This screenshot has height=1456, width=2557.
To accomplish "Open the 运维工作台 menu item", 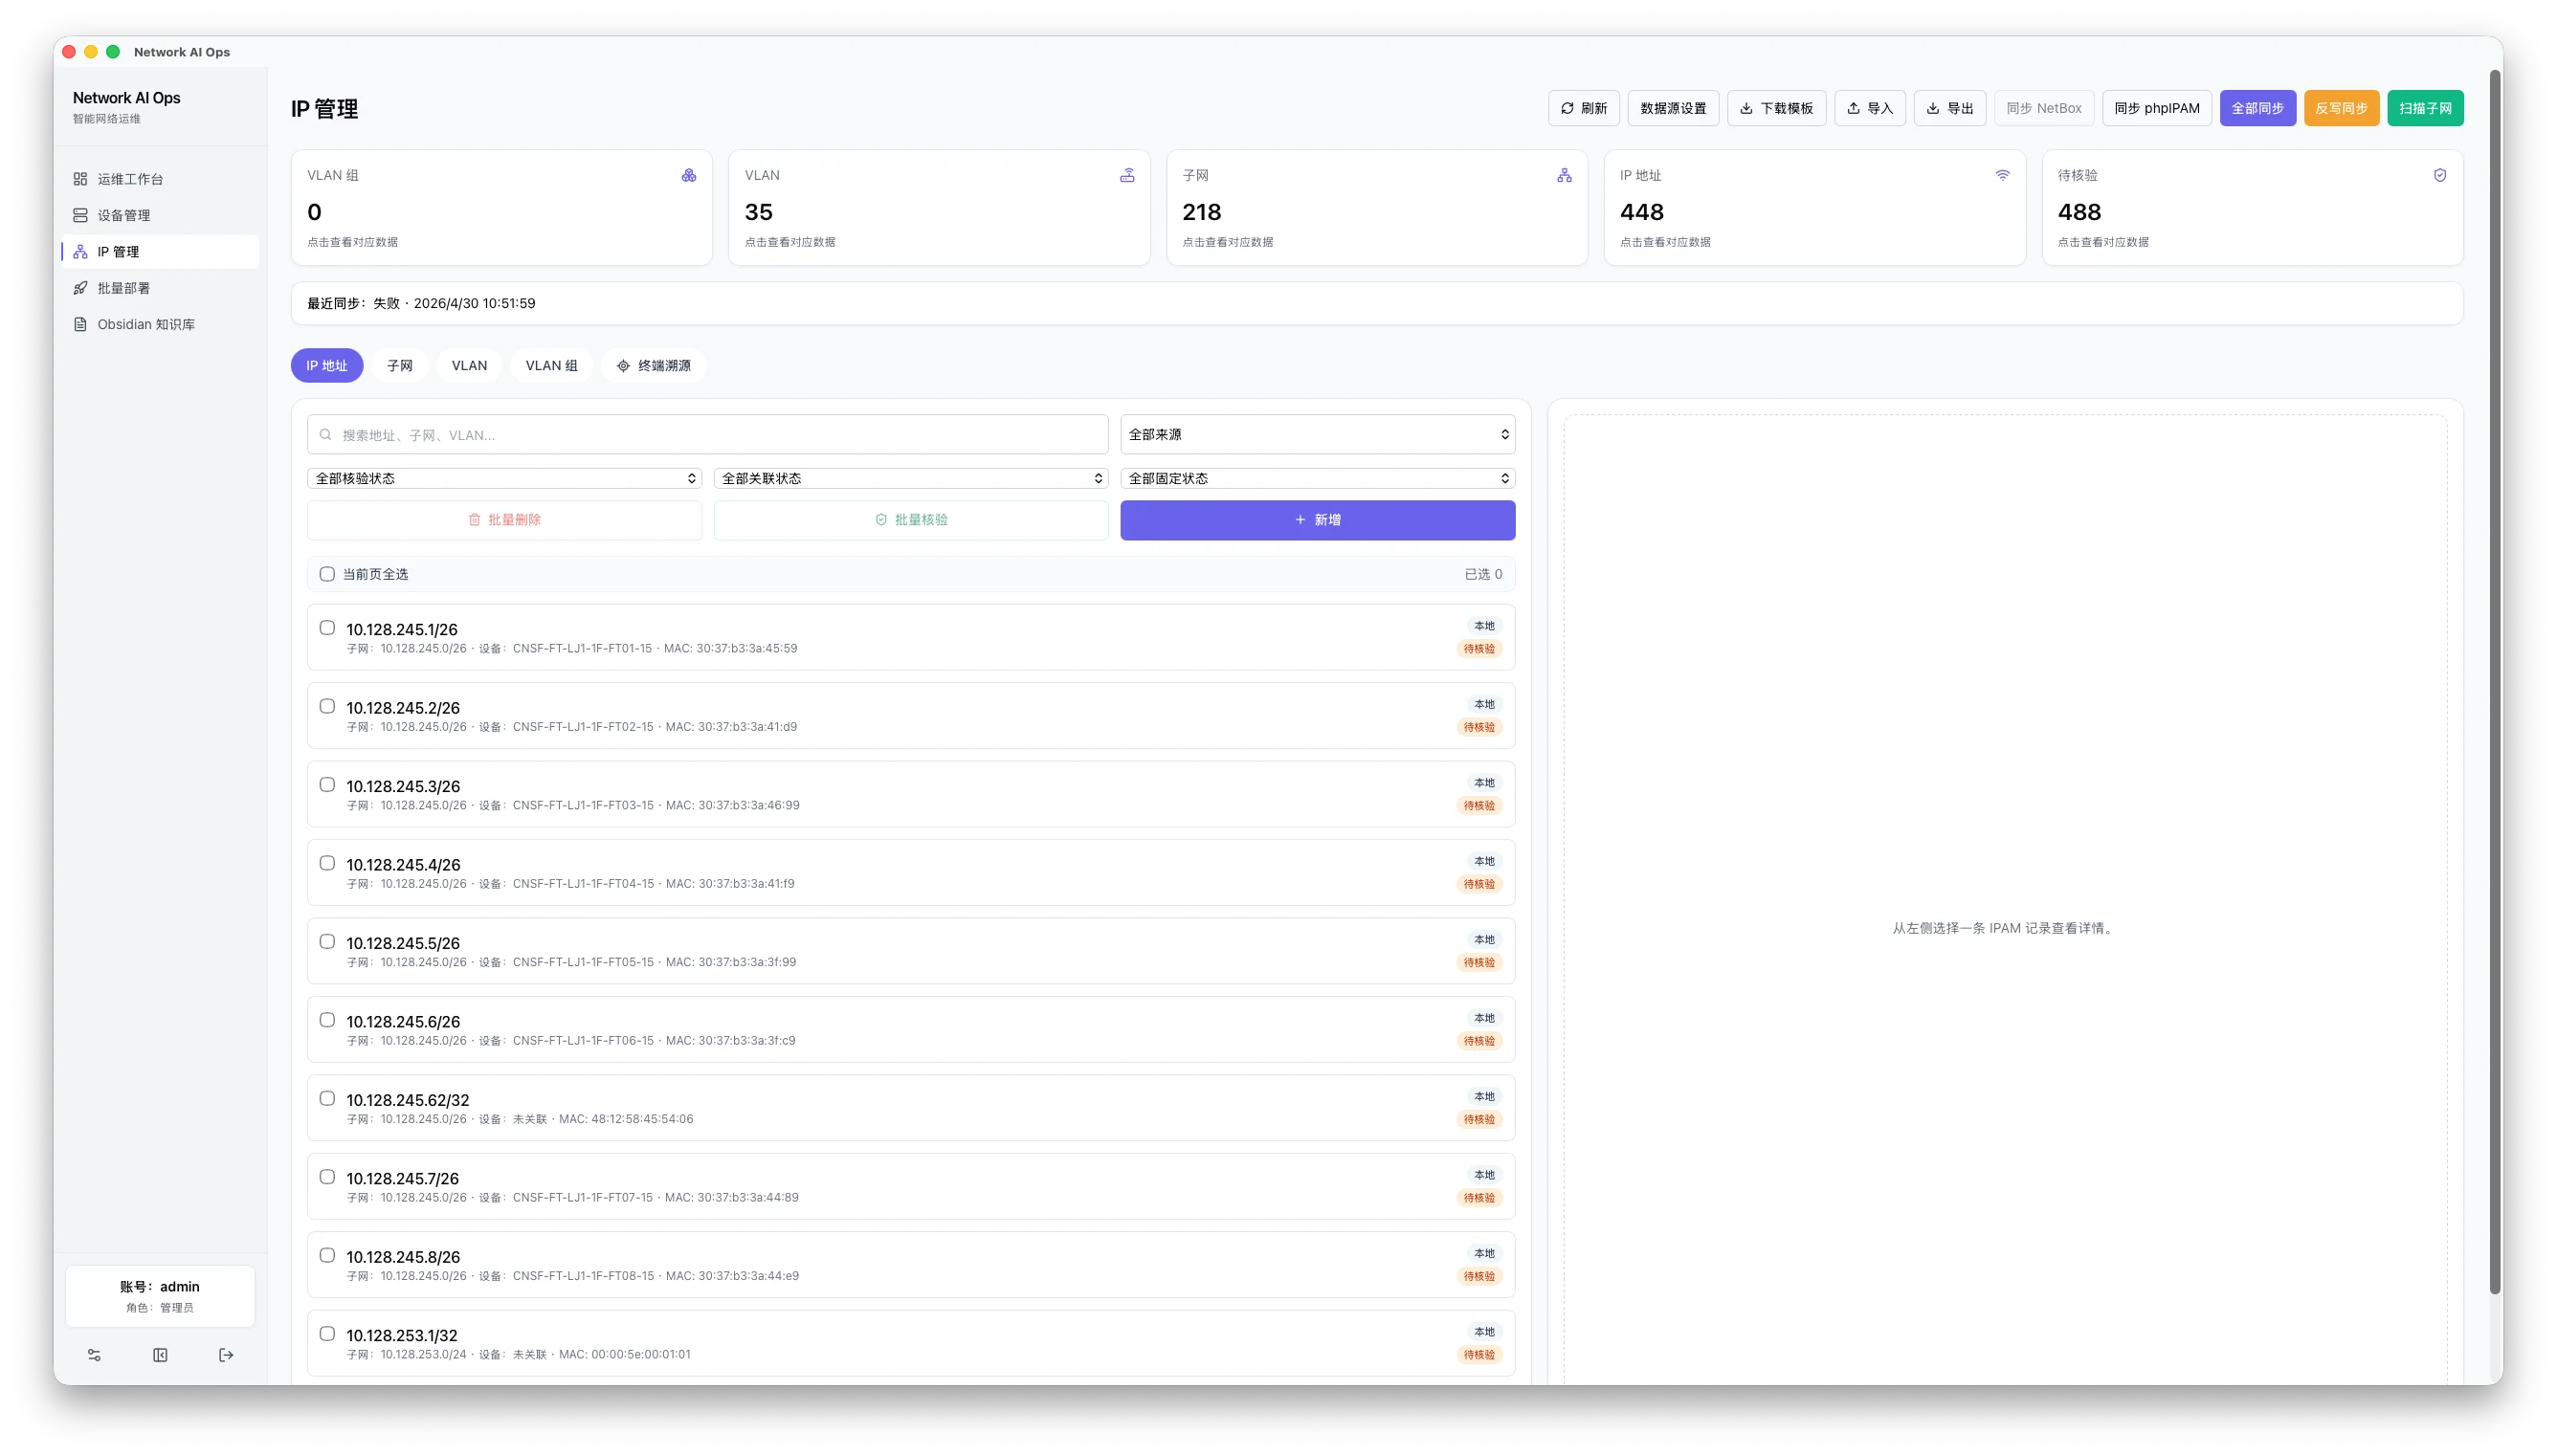I will click(x=160, y=179).
